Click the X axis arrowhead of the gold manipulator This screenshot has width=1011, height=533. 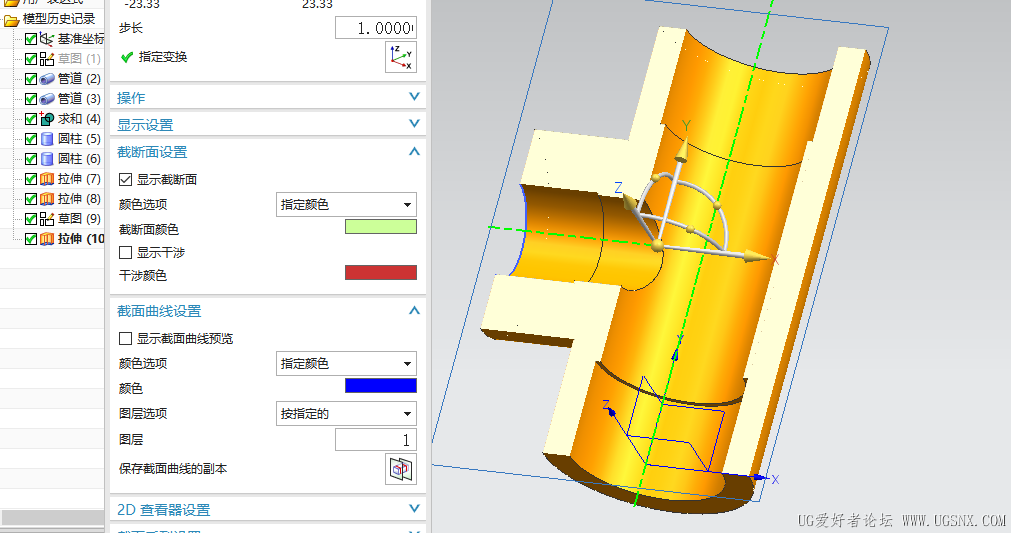(x=756, y=257)
